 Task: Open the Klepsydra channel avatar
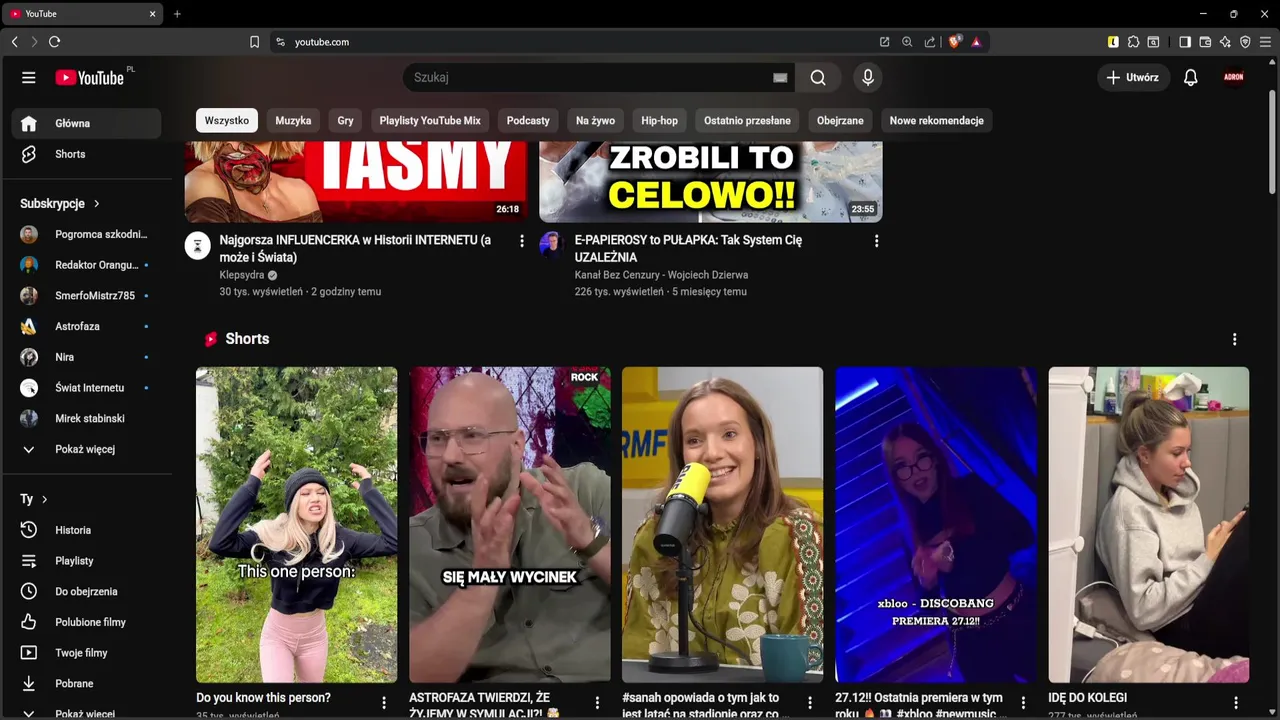(197, 245)
